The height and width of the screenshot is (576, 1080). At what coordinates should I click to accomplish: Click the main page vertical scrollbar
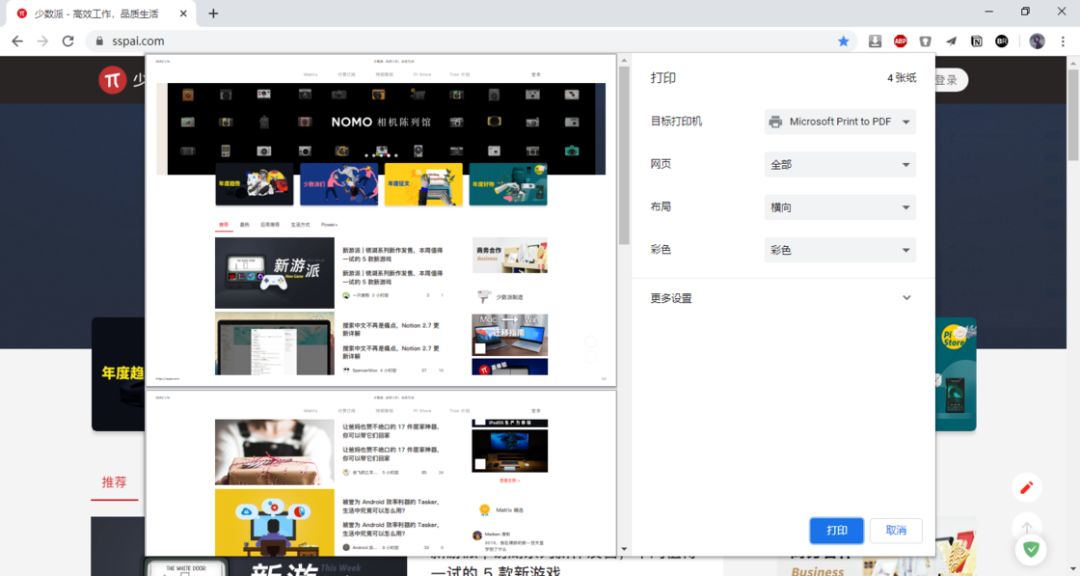1073,114
